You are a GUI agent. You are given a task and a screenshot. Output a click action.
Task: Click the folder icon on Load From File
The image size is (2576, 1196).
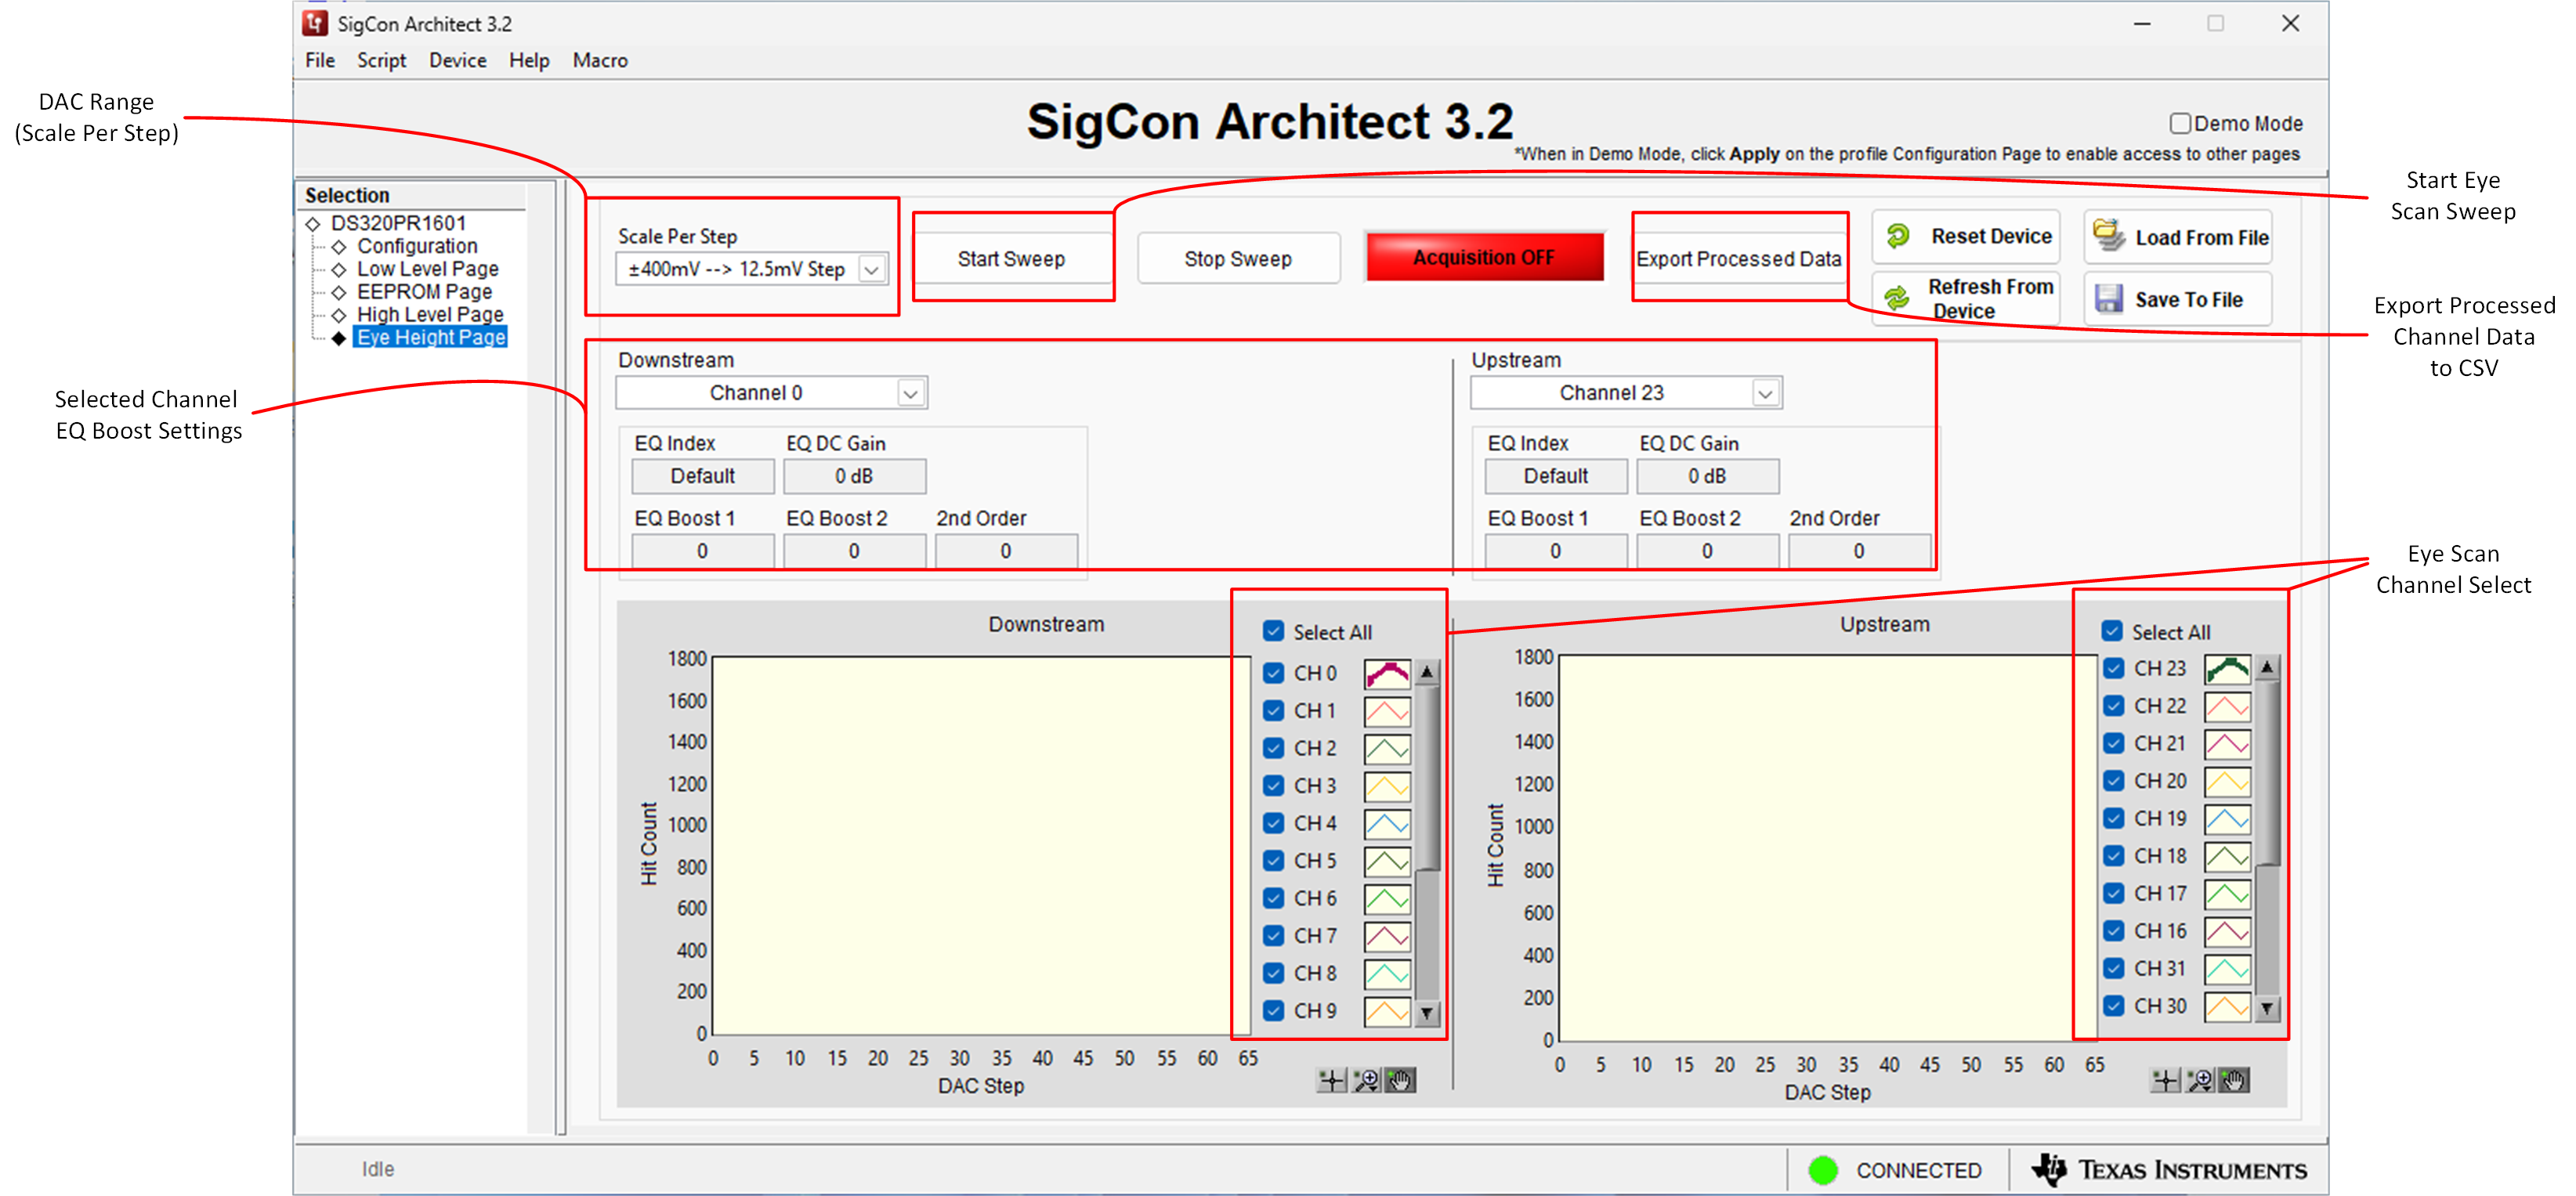[x=2109, y=236]
